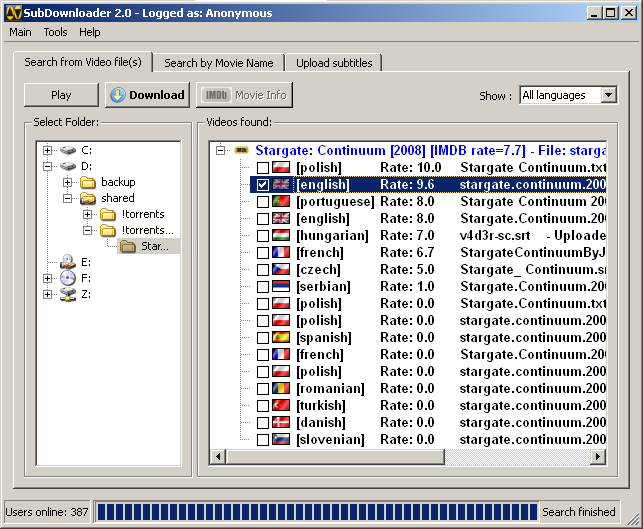Click the first !torrents folder icon
This screenshot has width=643, height=529.
point(108,214)
